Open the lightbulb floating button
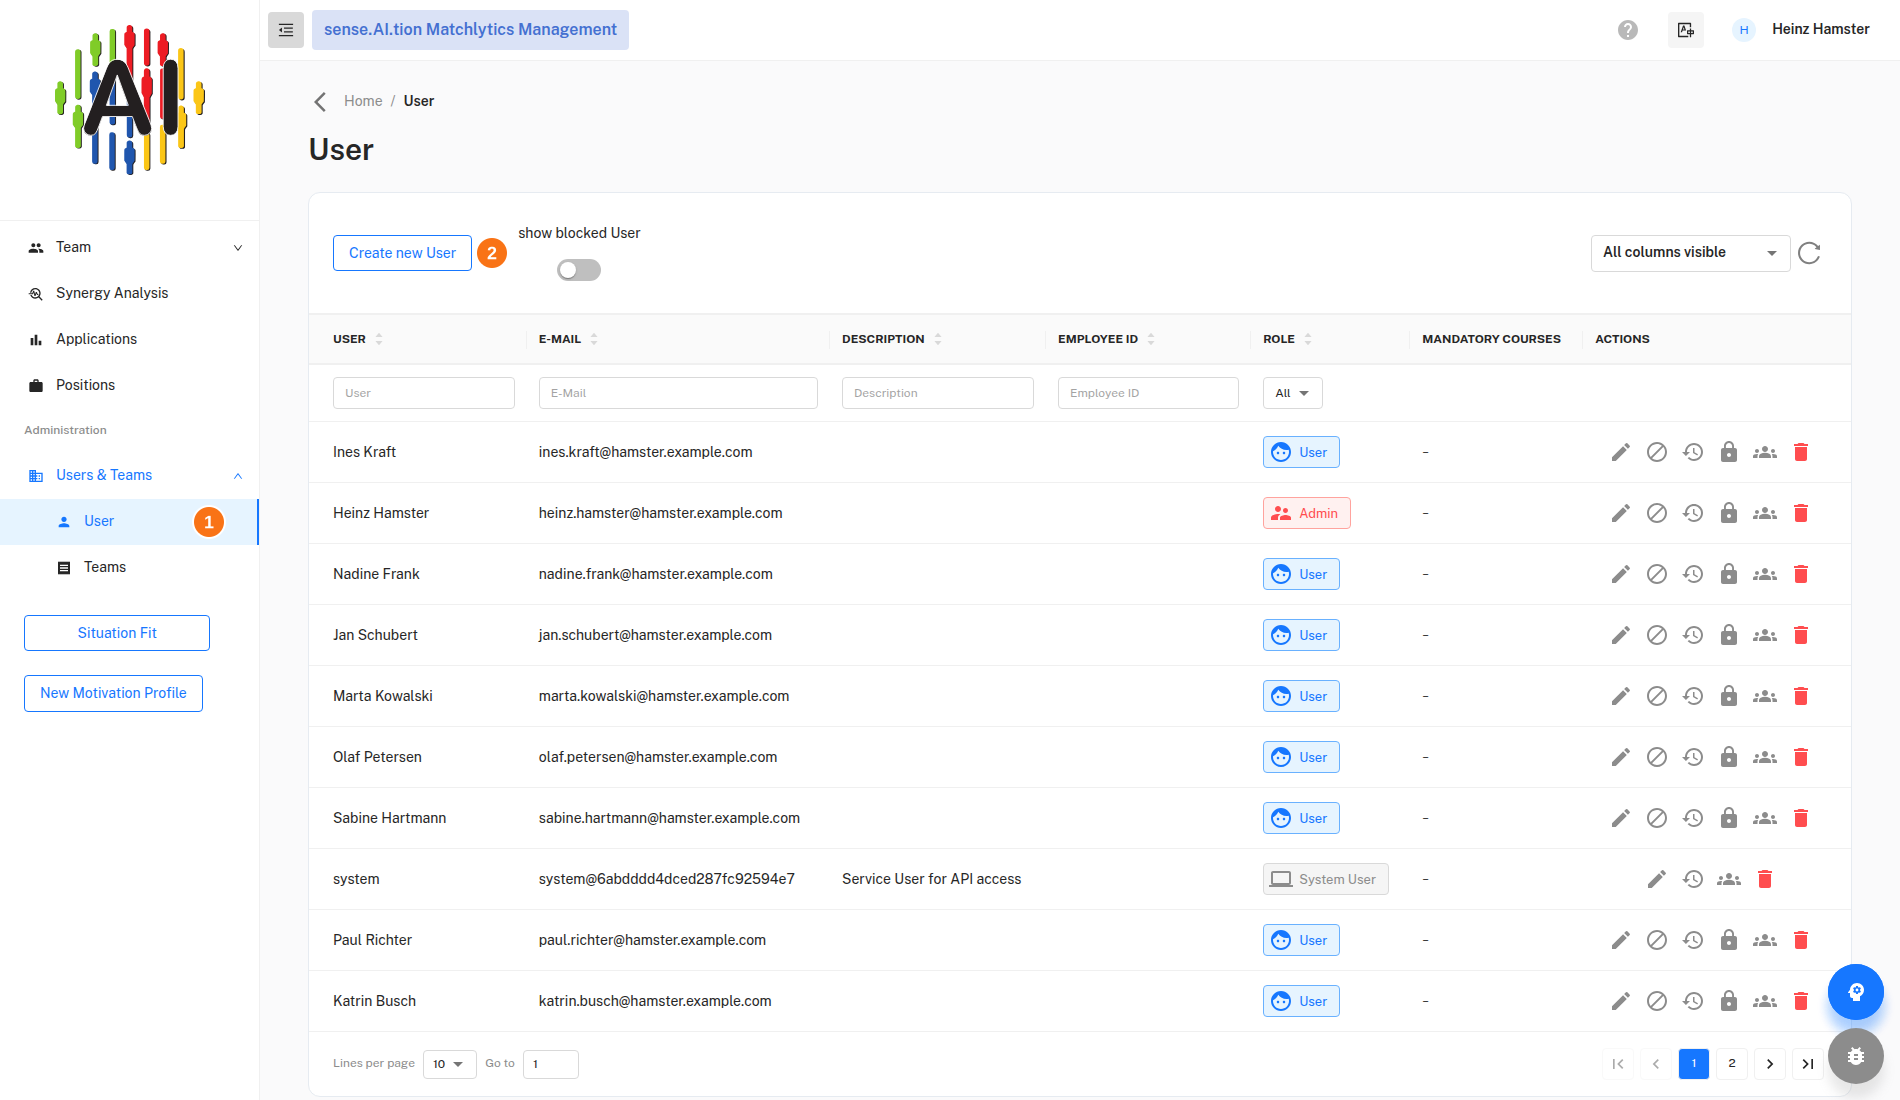Screen dimensions: 1900x1100 (x=1856, y=992)
